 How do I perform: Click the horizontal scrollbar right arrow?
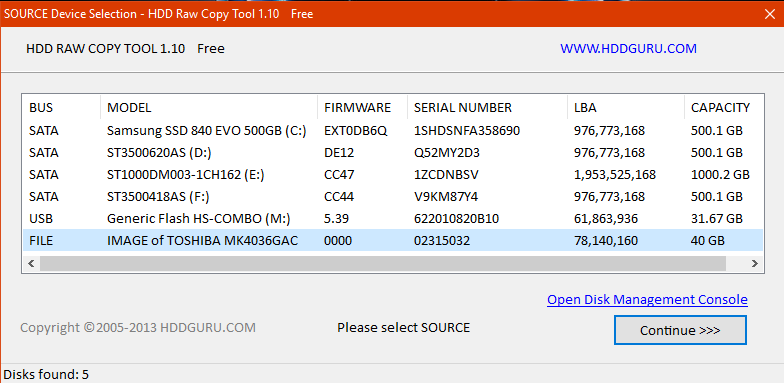[754, 264]
